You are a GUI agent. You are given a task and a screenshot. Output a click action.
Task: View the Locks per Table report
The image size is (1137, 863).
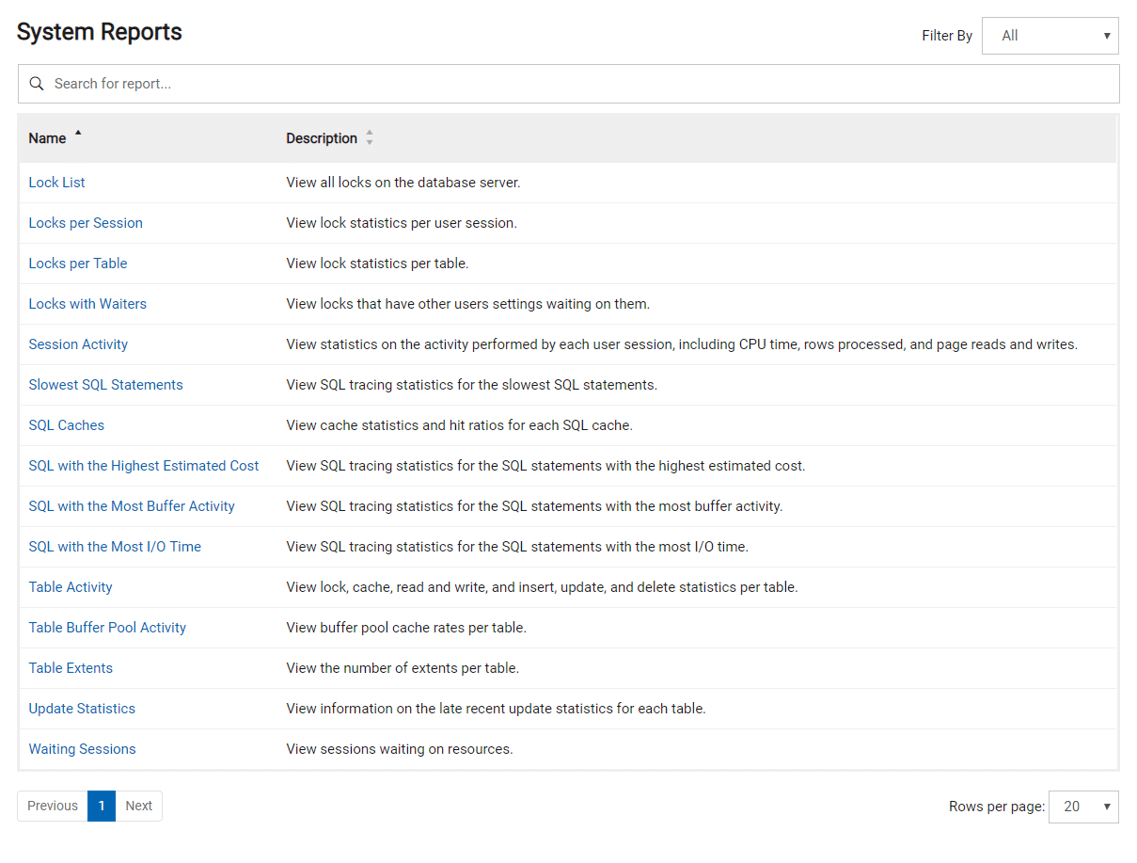pyautogui.click(x=78, y=264)
